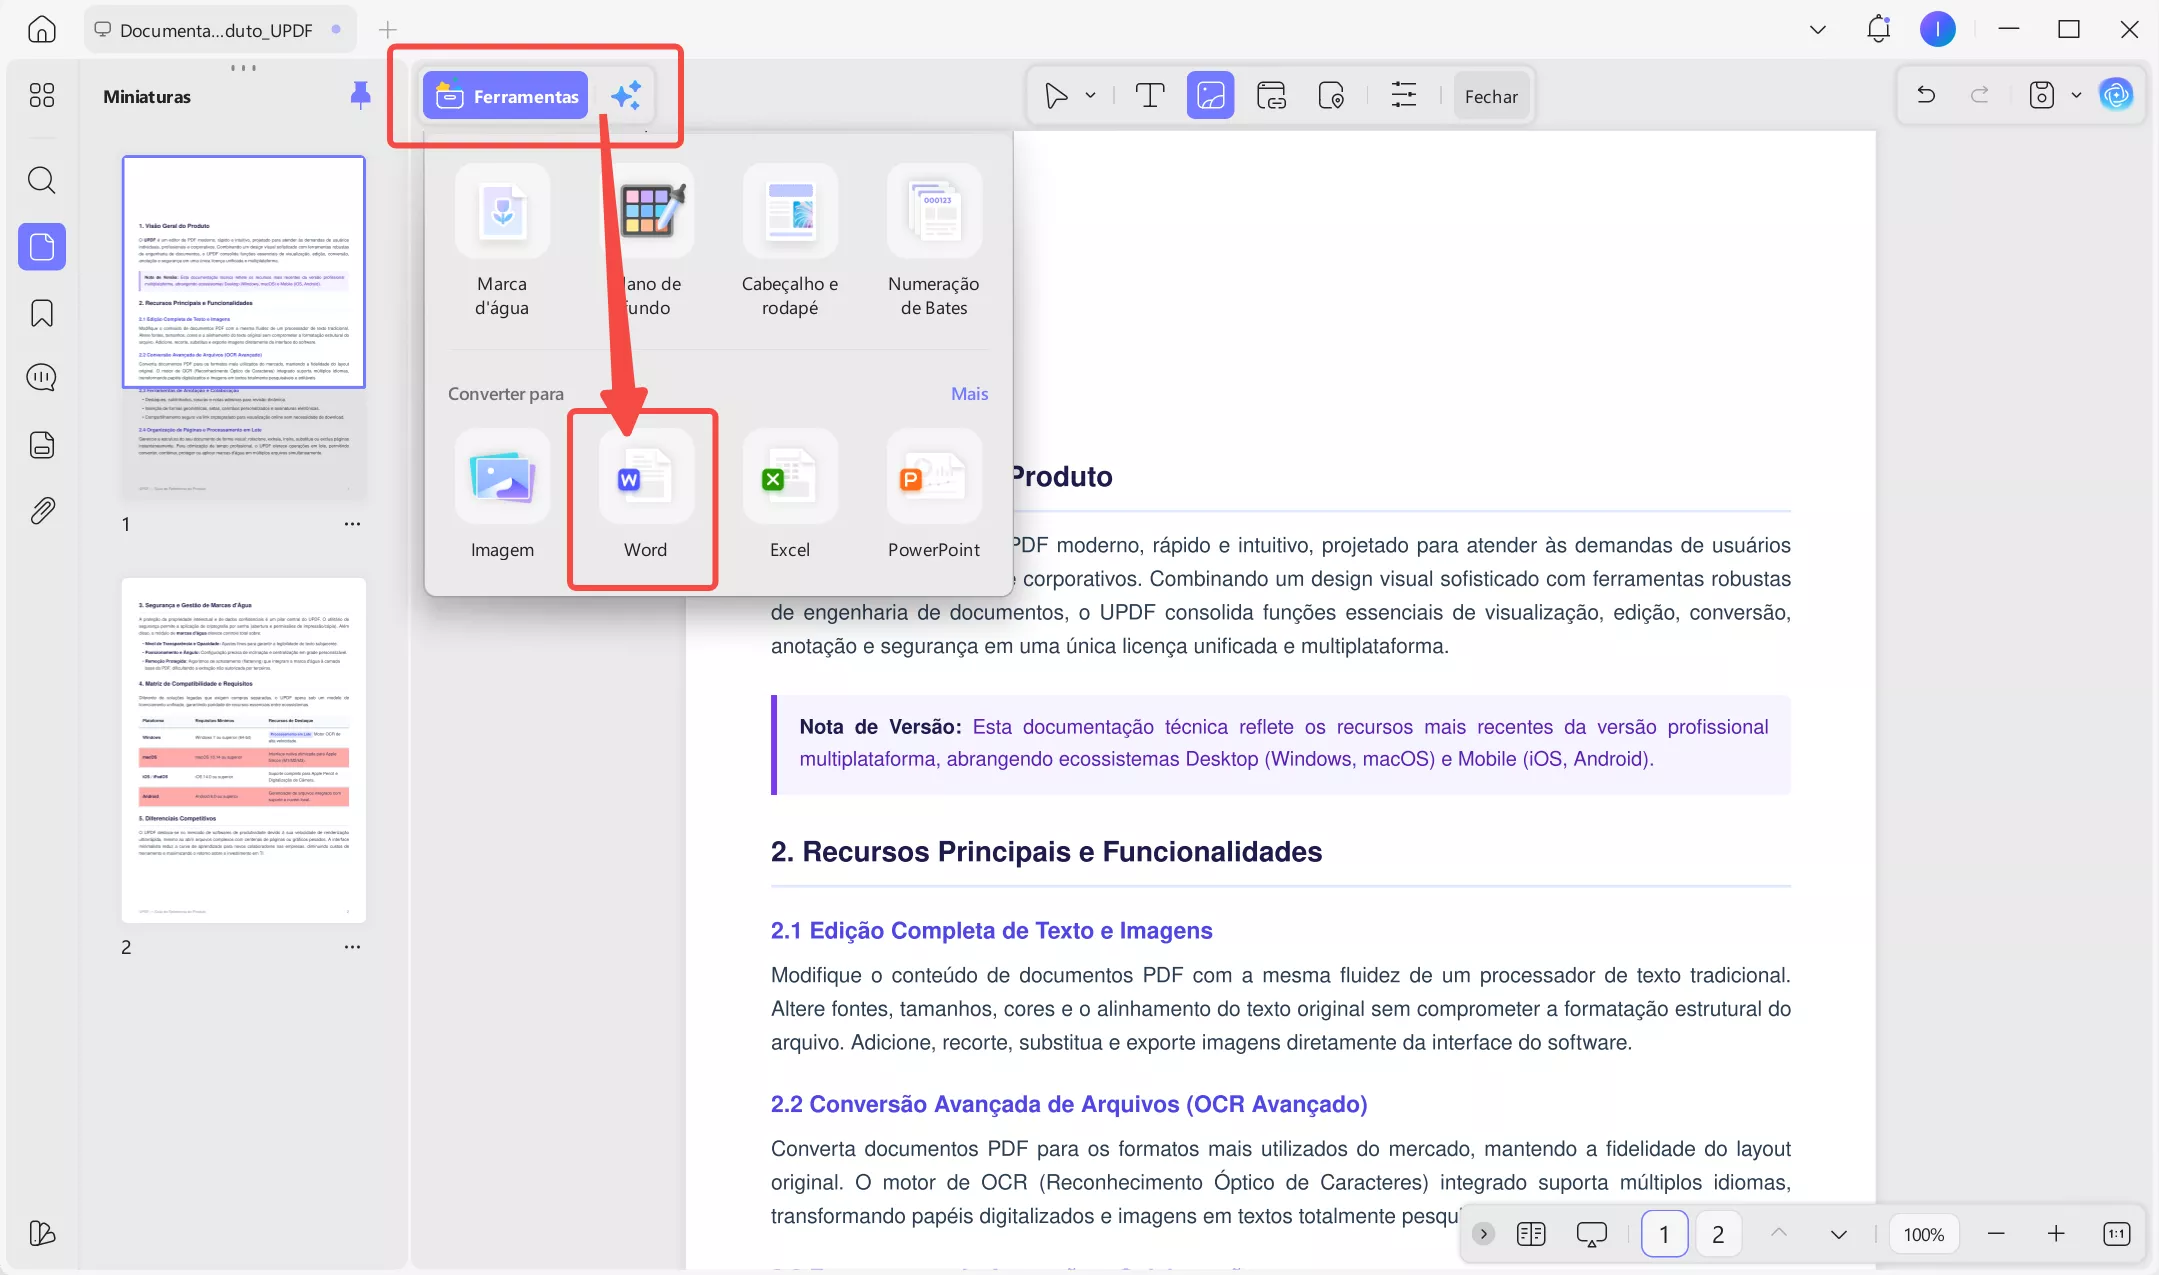Select page 2 thumbnail

point(243,750)
